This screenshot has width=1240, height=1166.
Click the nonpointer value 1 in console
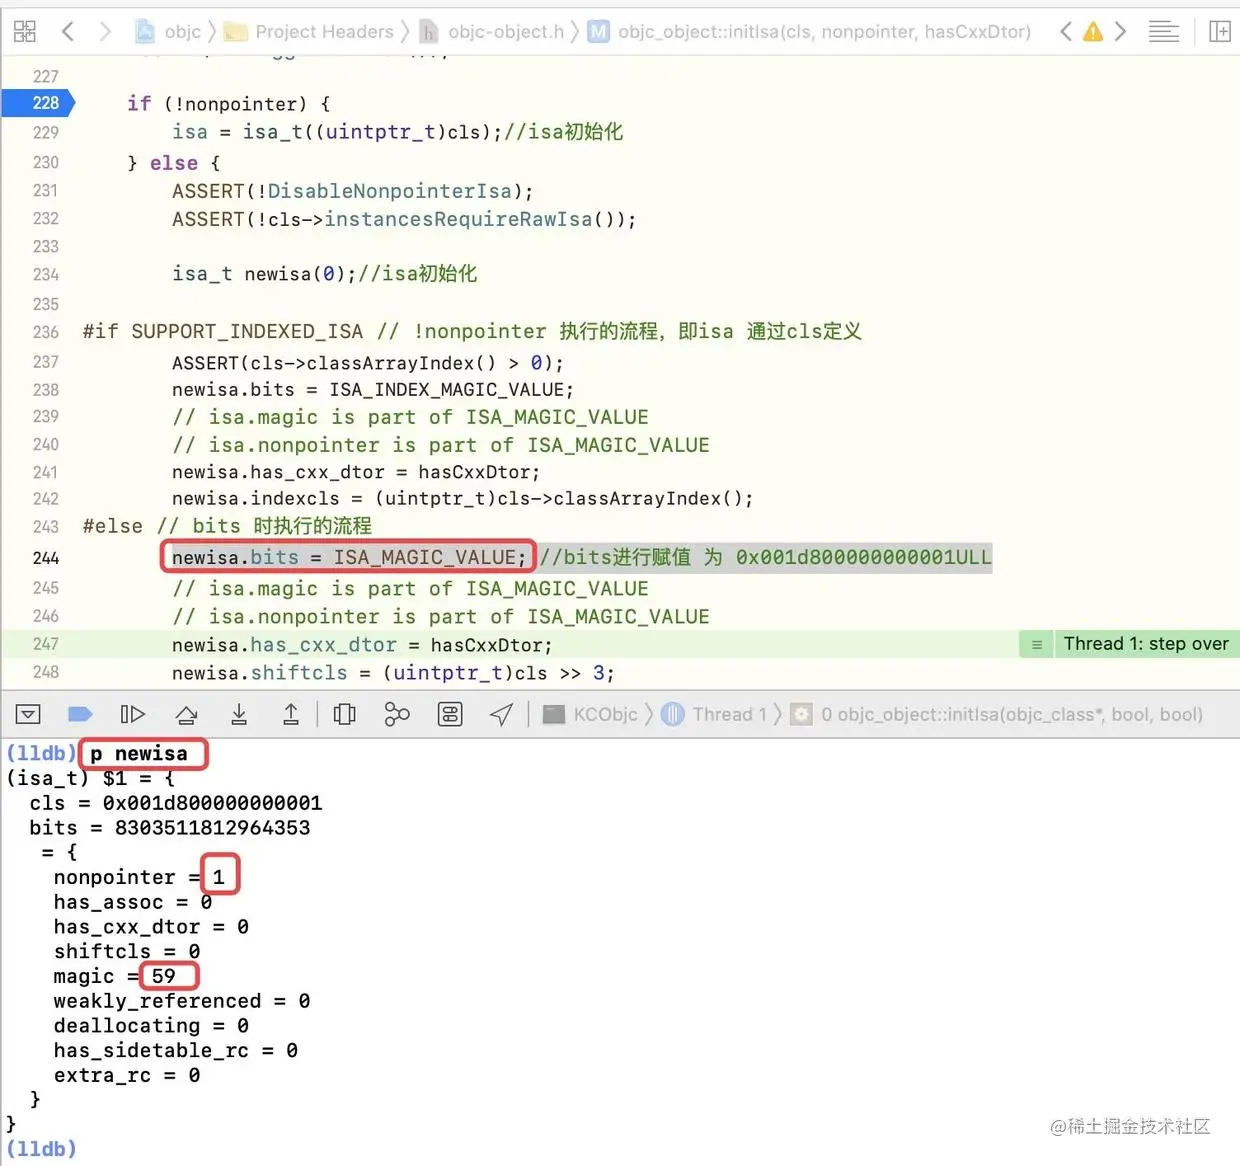[x=218, y=877]
